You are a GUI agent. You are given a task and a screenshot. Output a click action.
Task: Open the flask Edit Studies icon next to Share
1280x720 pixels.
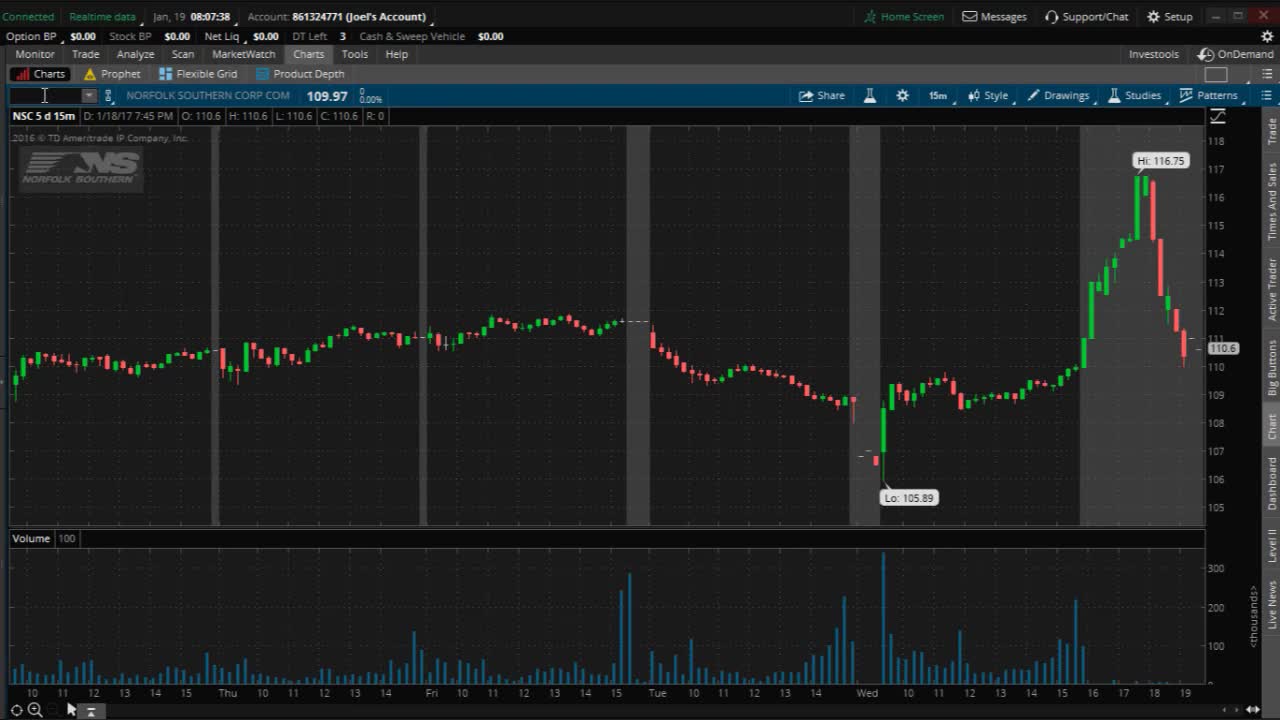pyautogui.click(x=870, y=96)
